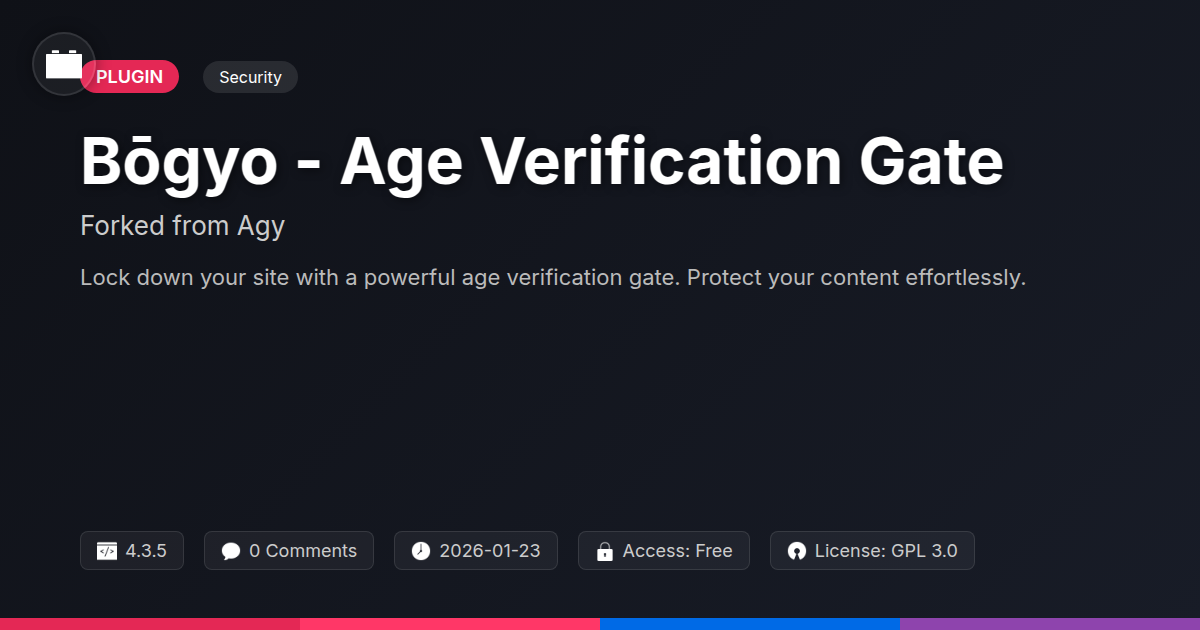Screen dimensions: 1200x630
Task: Click the plugin brick icon in the circle
Action: (x=64, y=65)
